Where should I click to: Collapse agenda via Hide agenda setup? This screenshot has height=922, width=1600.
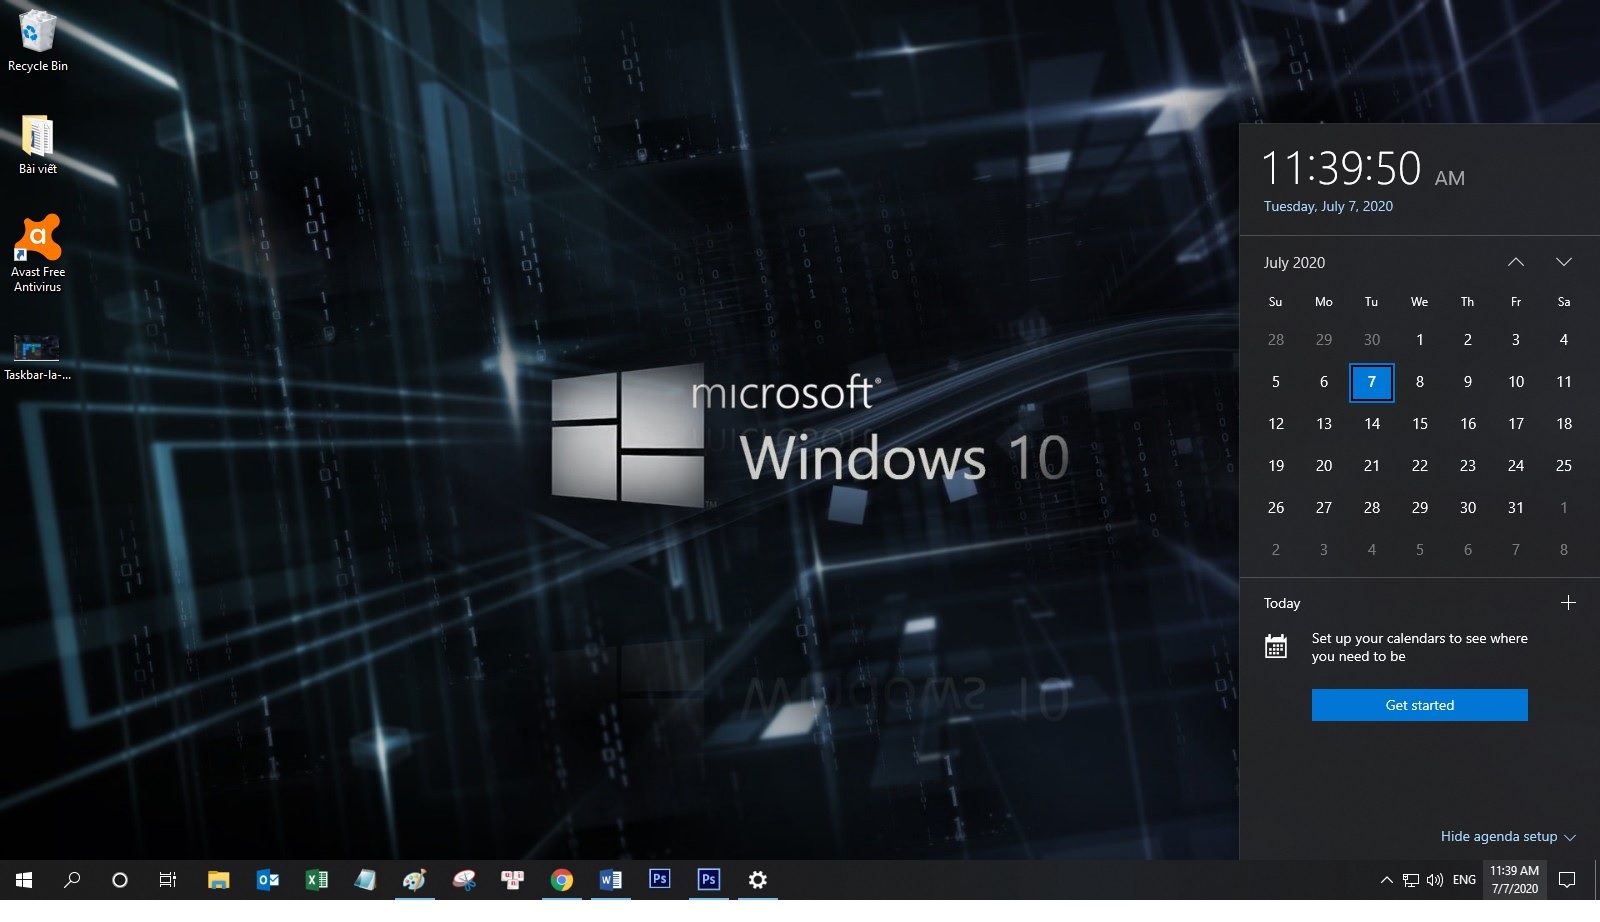pos(1508,836)
